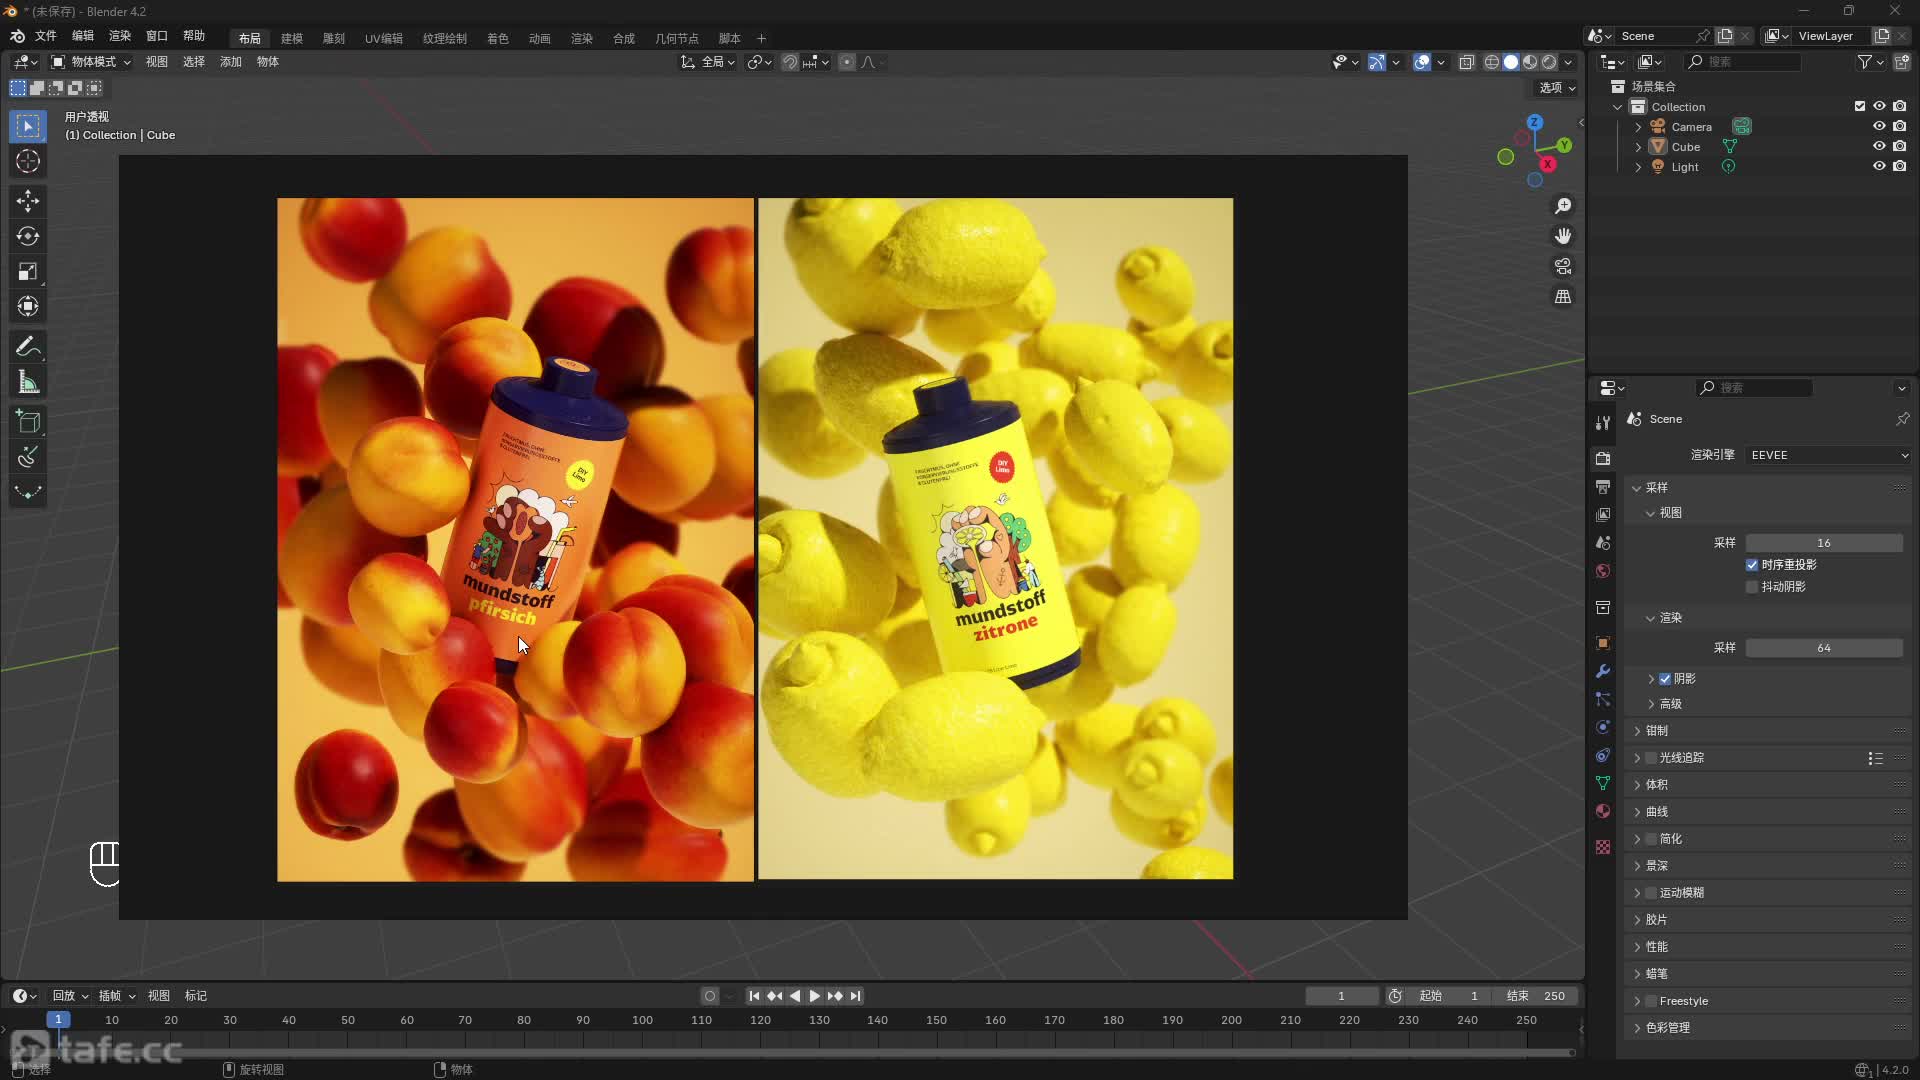1920x1080 pixels.
Task: Select wireframe viewport shading
Action: [1491, 62]
